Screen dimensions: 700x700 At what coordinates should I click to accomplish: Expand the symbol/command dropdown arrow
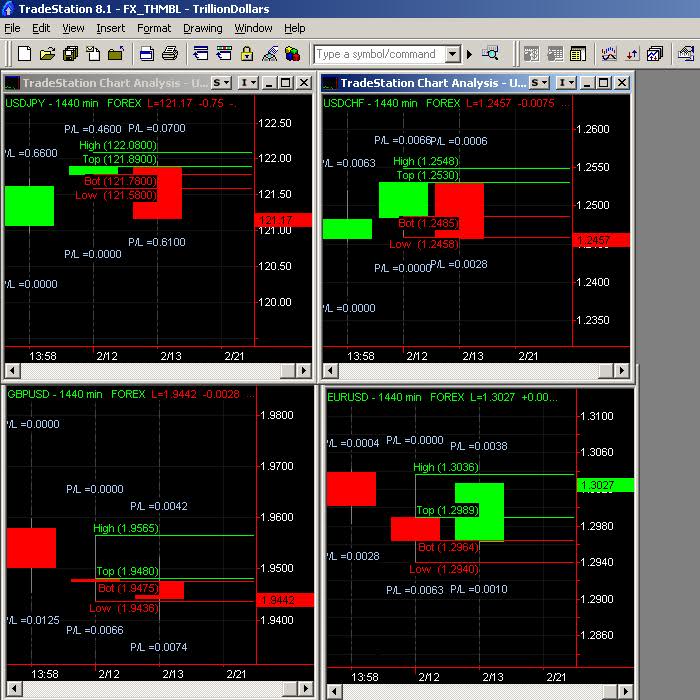[x=453, y=54]
